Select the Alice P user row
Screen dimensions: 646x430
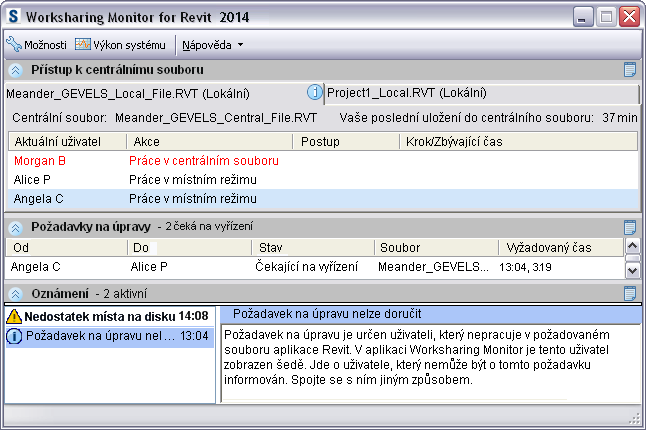pos(323,180)
